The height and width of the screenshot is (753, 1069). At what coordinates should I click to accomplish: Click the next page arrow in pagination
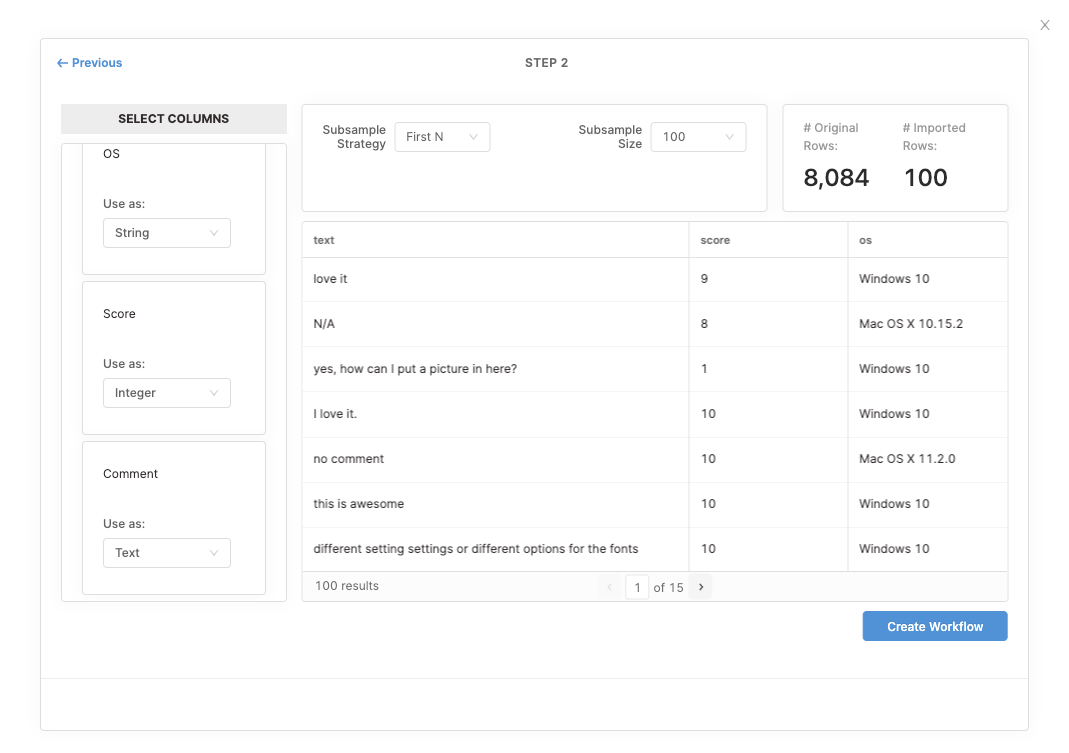[701, 587]
